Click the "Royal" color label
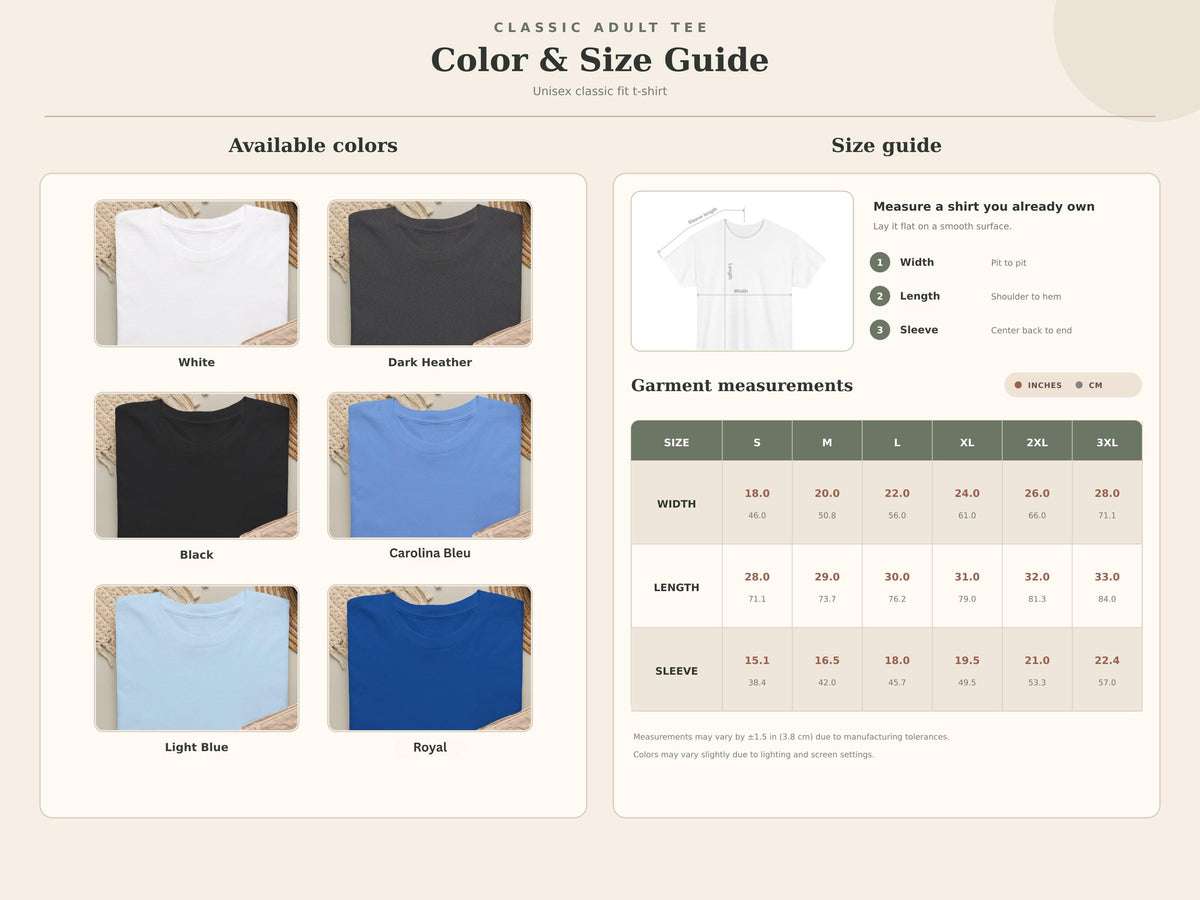Screen dimensions: 1200x900 point(430,748)
